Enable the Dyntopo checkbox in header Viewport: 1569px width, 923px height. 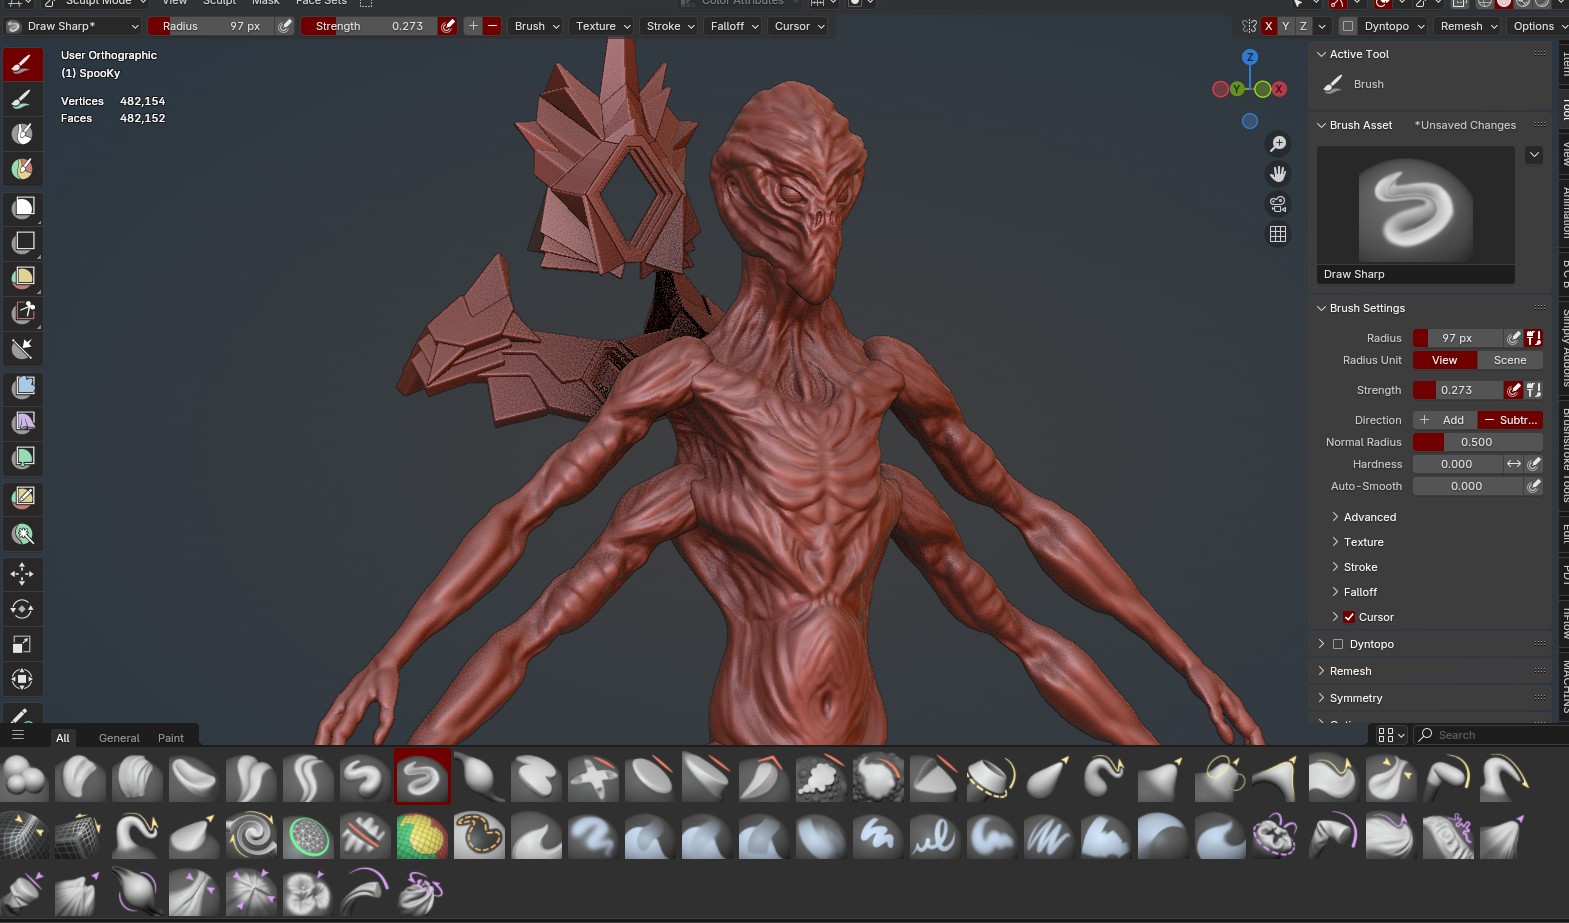tap(1348, 26)
